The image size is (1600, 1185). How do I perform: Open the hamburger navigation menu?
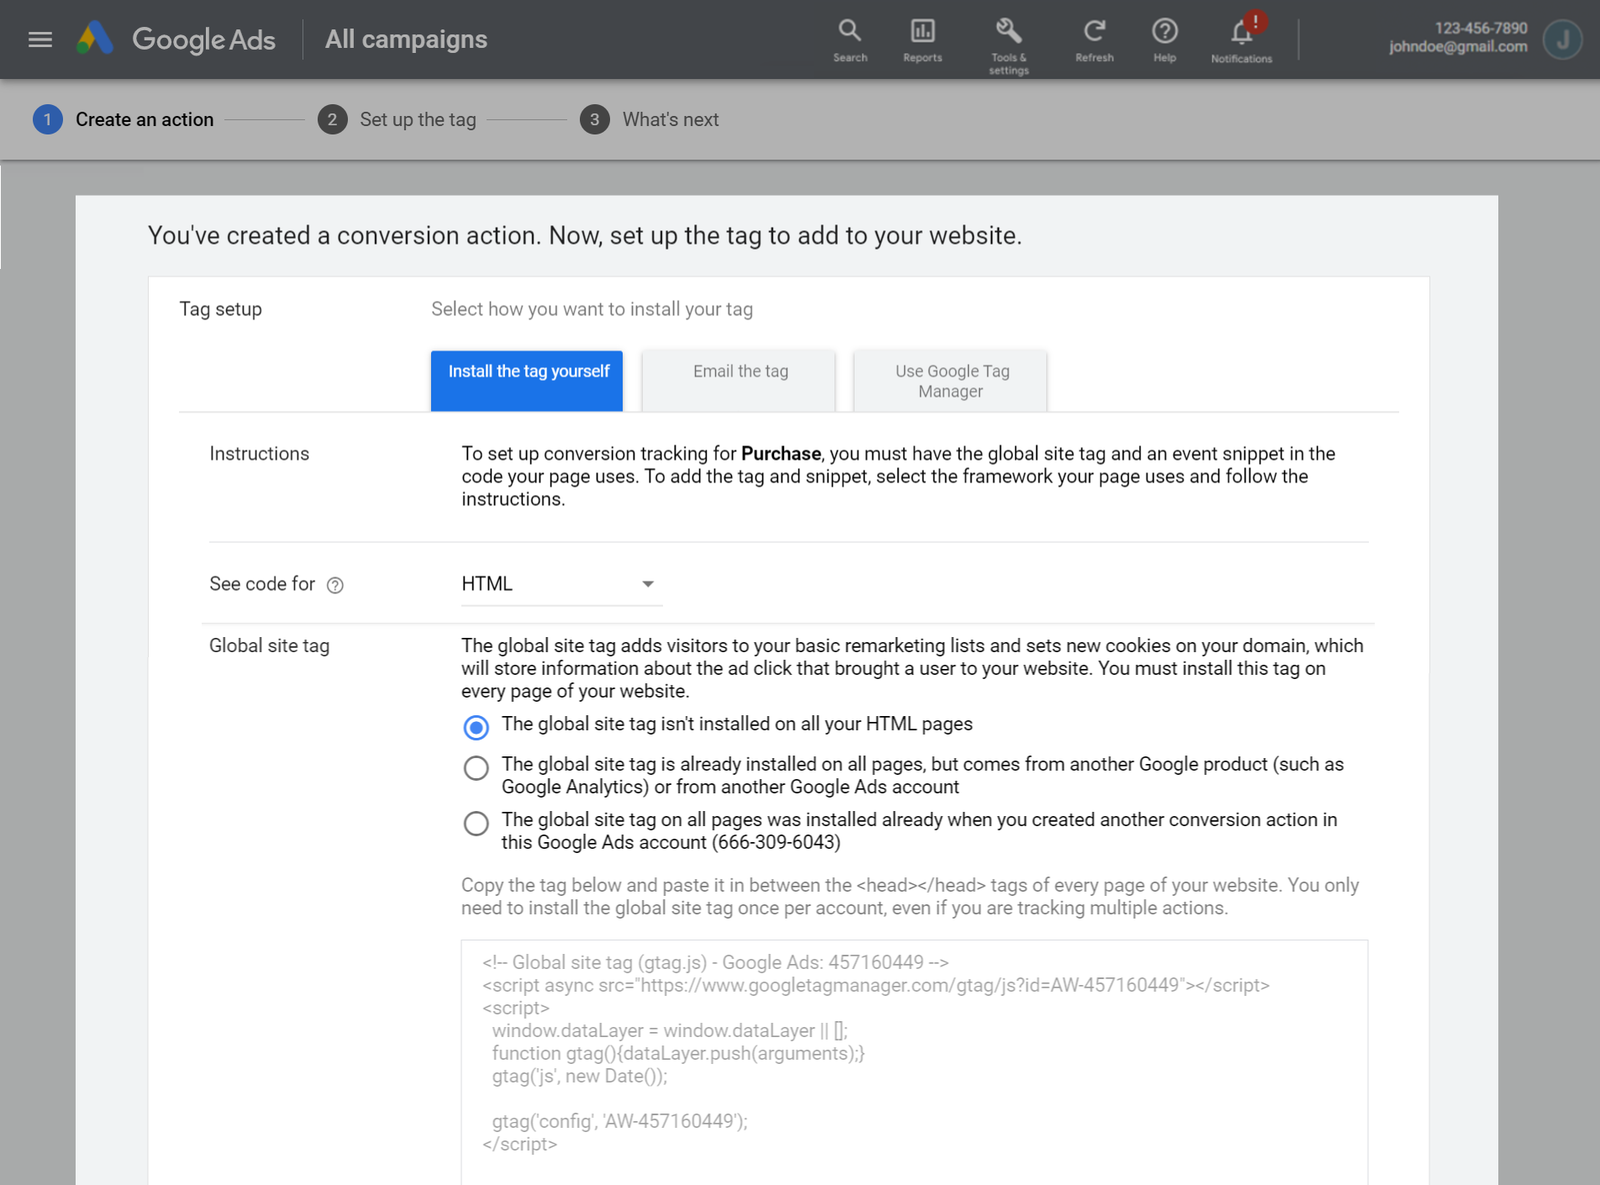point(40,40)
